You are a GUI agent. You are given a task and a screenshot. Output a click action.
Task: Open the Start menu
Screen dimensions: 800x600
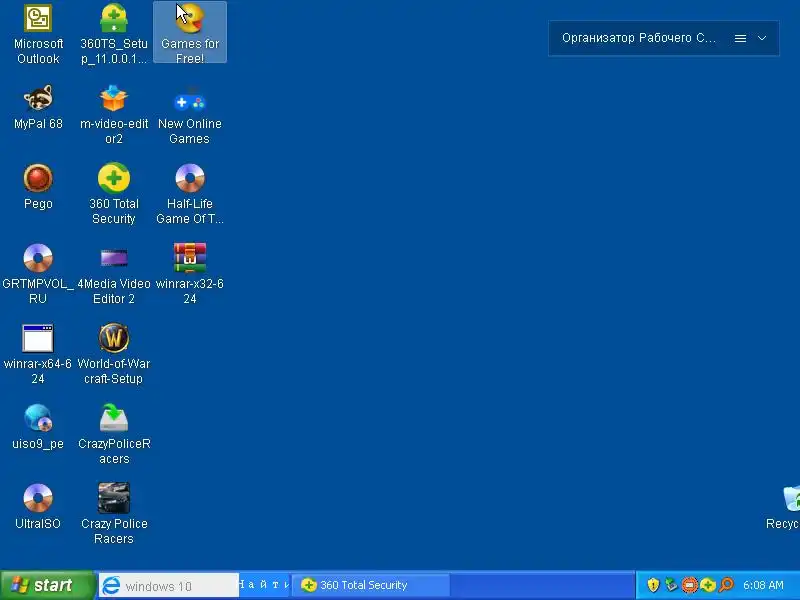coord(47,585)
